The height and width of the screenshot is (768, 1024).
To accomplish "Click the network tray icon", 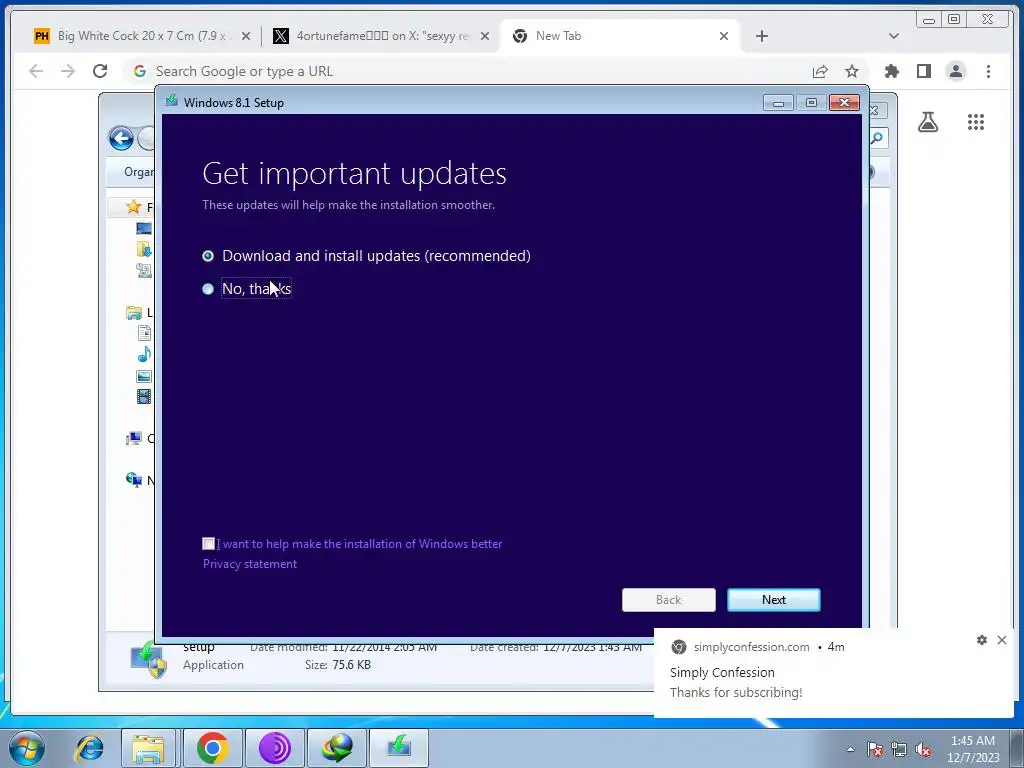I will 899,749.
